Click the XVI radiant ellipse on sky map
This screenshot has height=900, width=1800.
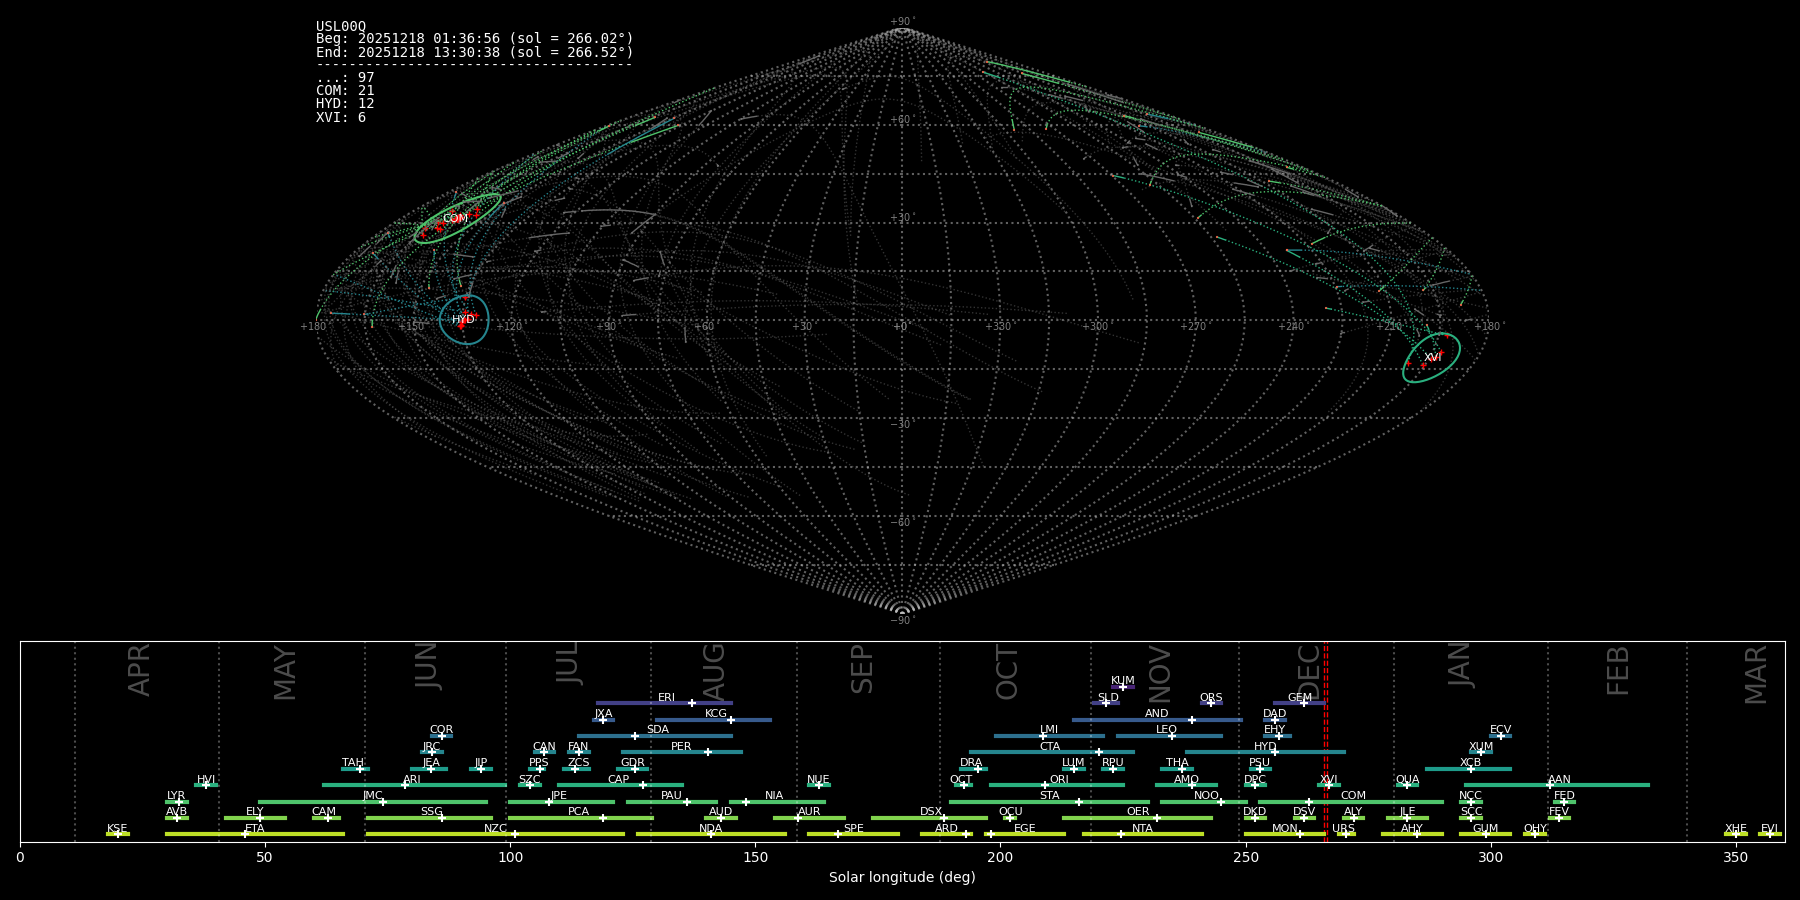(1431, 357)
